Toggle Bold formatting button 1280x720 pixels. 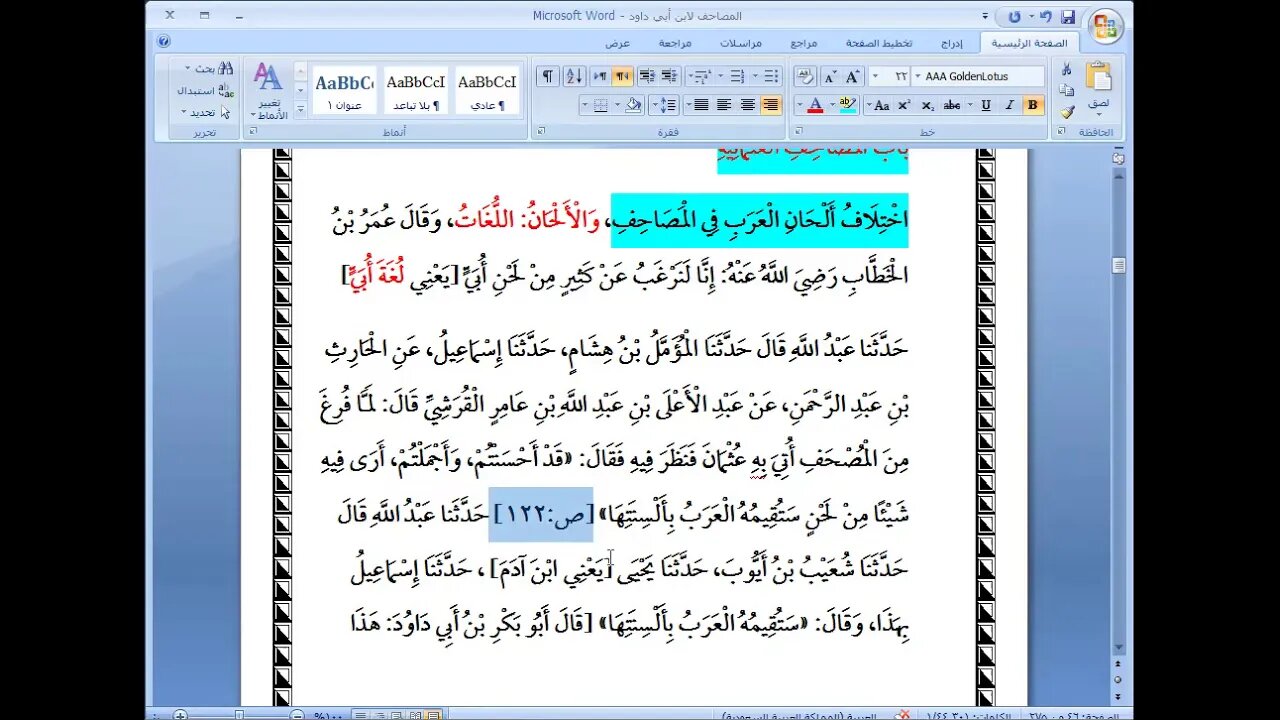[1033, 105]
